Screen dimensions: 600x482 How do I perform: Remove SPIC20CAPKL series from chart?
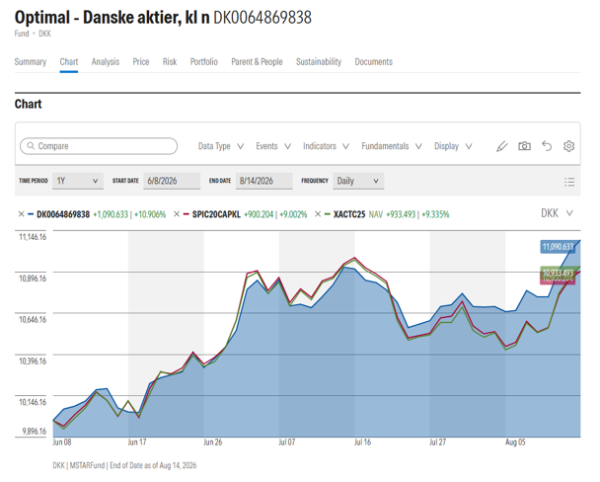(176, 214)
